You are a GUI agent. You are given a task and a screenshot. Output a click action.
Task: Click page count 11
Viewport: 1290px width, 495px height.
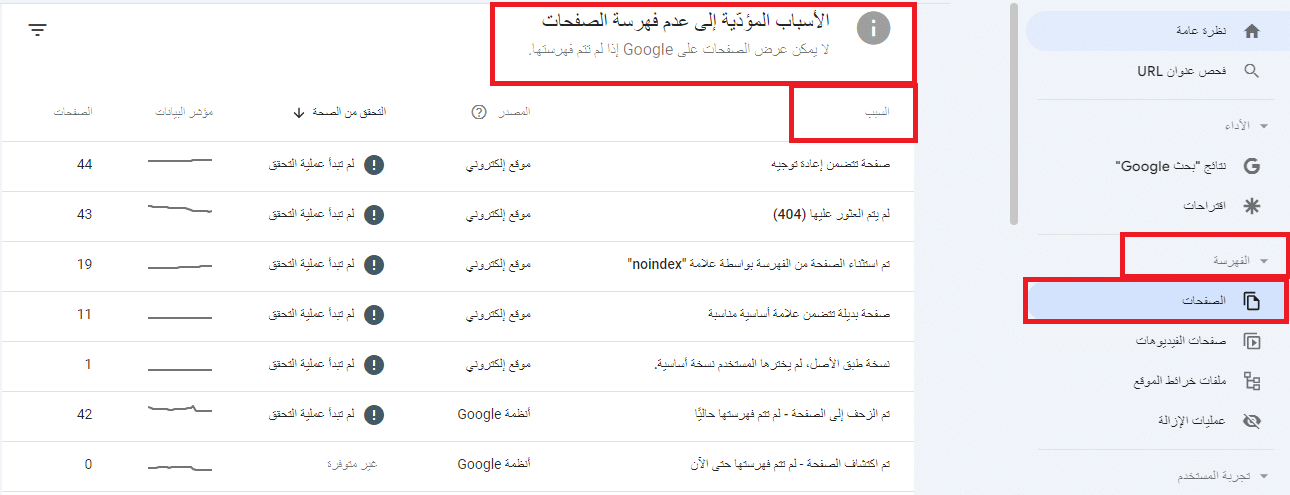pos(84,315)
